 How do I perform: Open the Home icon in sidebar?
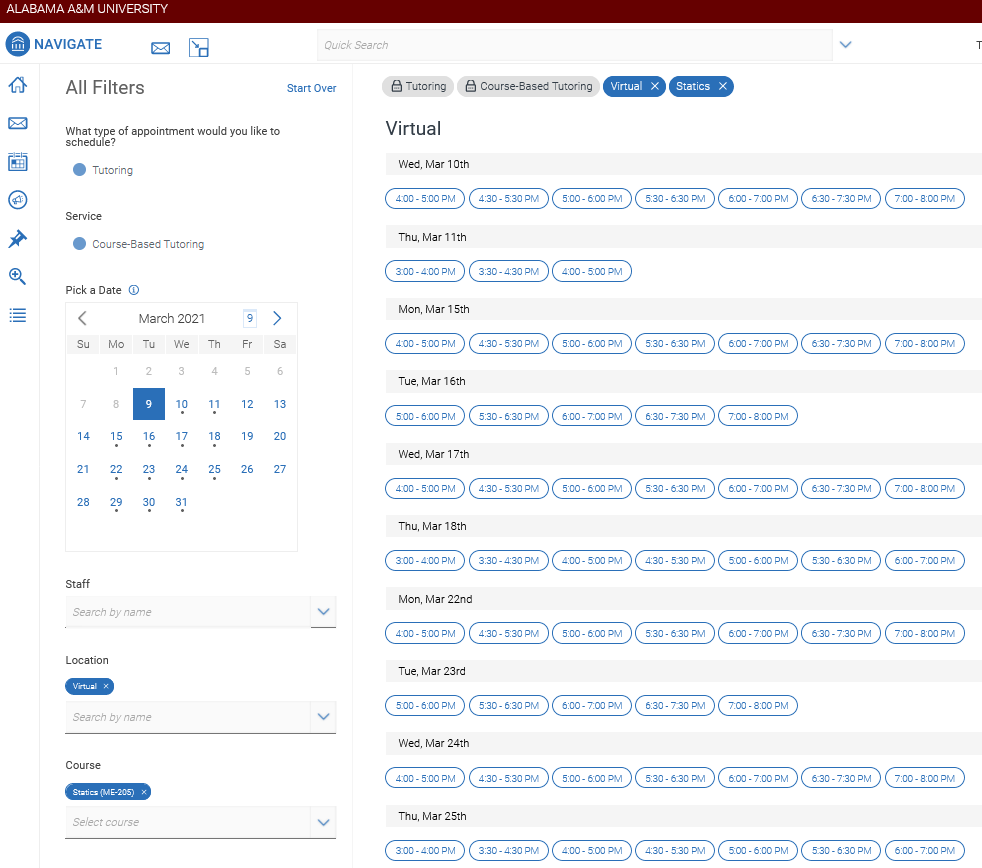[17, 85]
